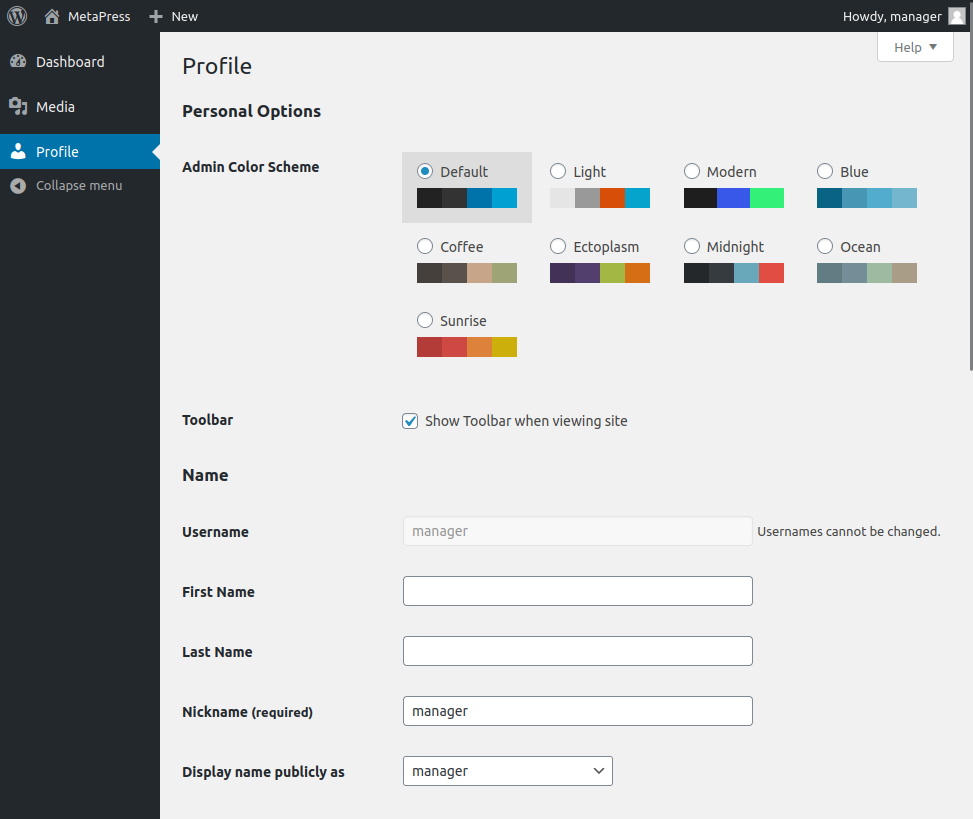Click the Media library icon in sidebar
Screen dimensions: 973x819
click(18, 107)
